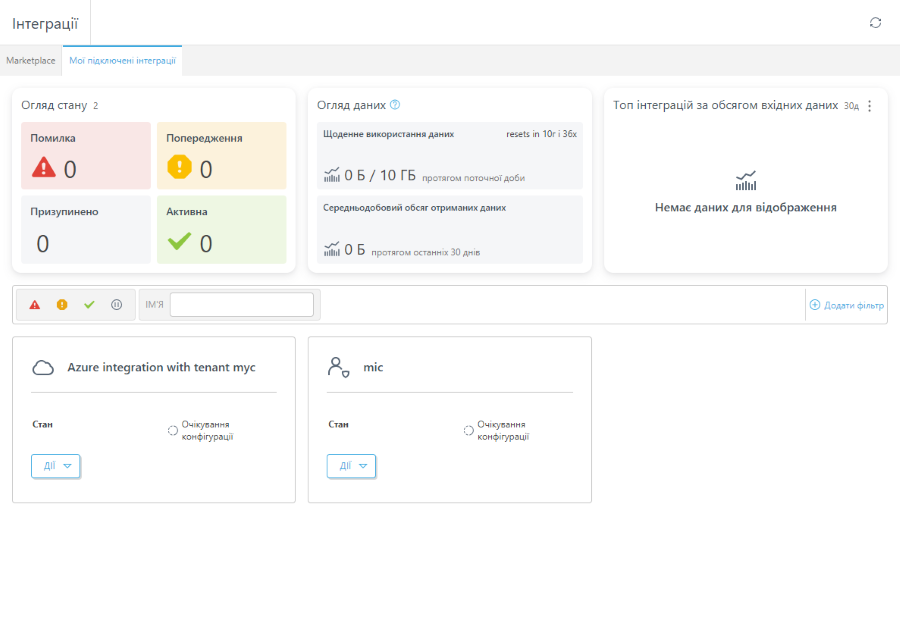Click the Помилка red status tile
This screenshot has width=900, height=633.
coord(86,156)
